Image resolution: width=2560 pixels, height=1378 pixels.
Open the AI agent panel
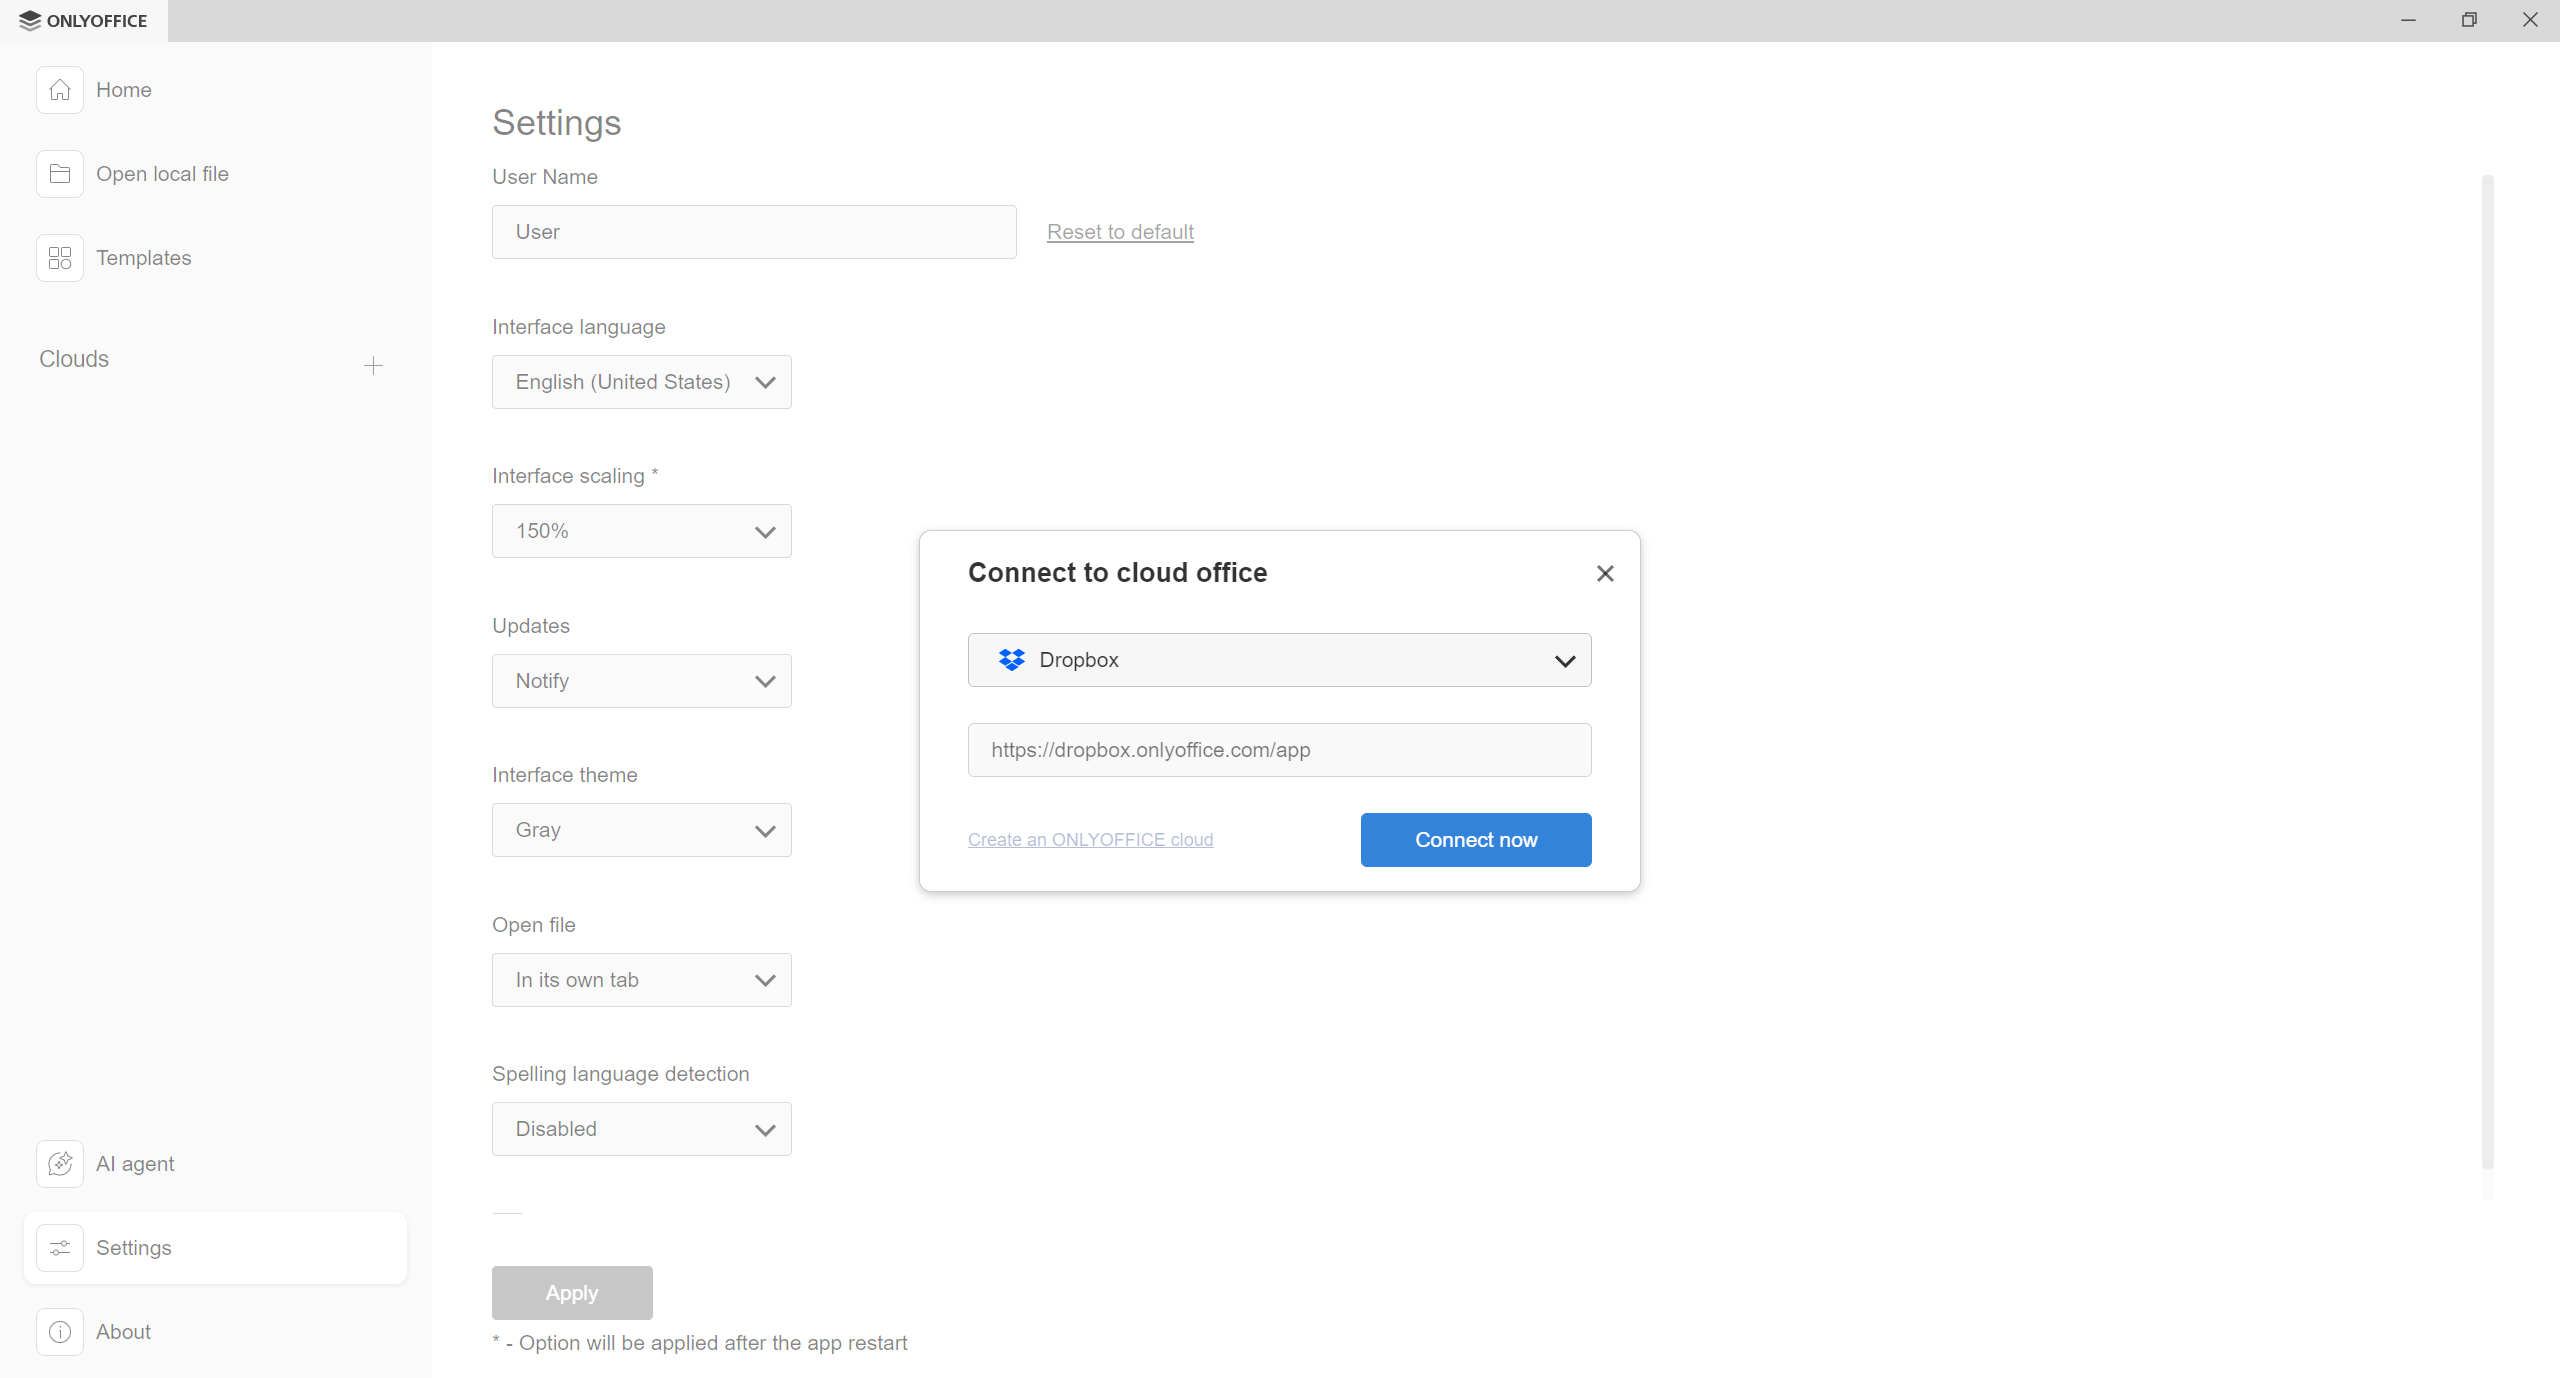tap(59, 1163)
